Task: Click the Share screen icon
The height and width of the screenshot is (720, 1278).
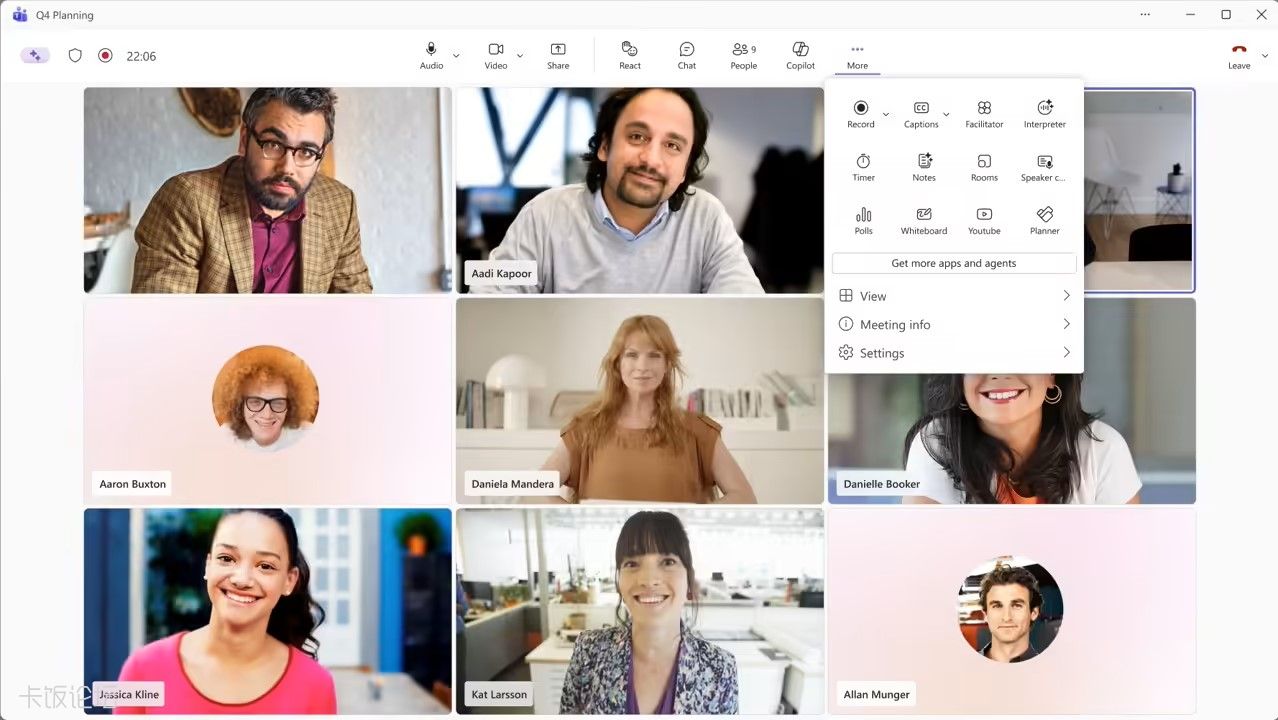Action: click(x=558, y=55)
